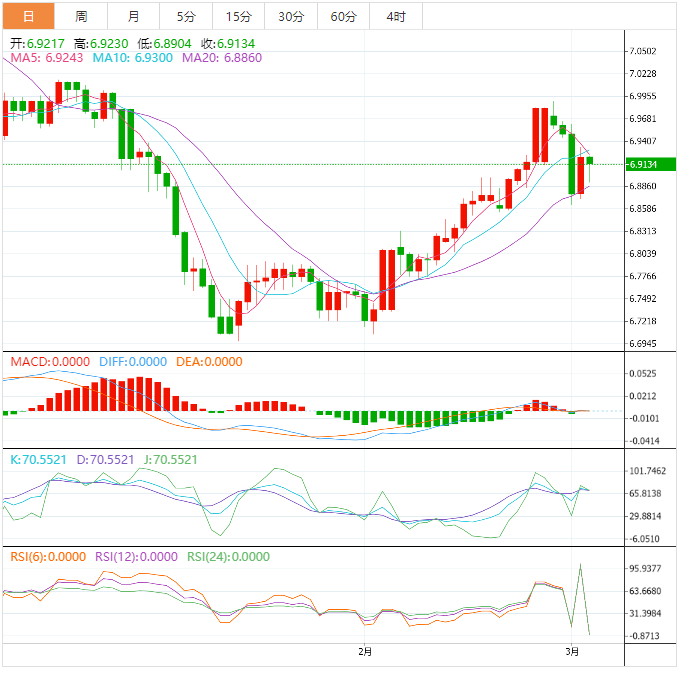This screenshot has width=677, height=673.
Task: Click the J:70.5521 KDJ label
Action: pos(171,460)
